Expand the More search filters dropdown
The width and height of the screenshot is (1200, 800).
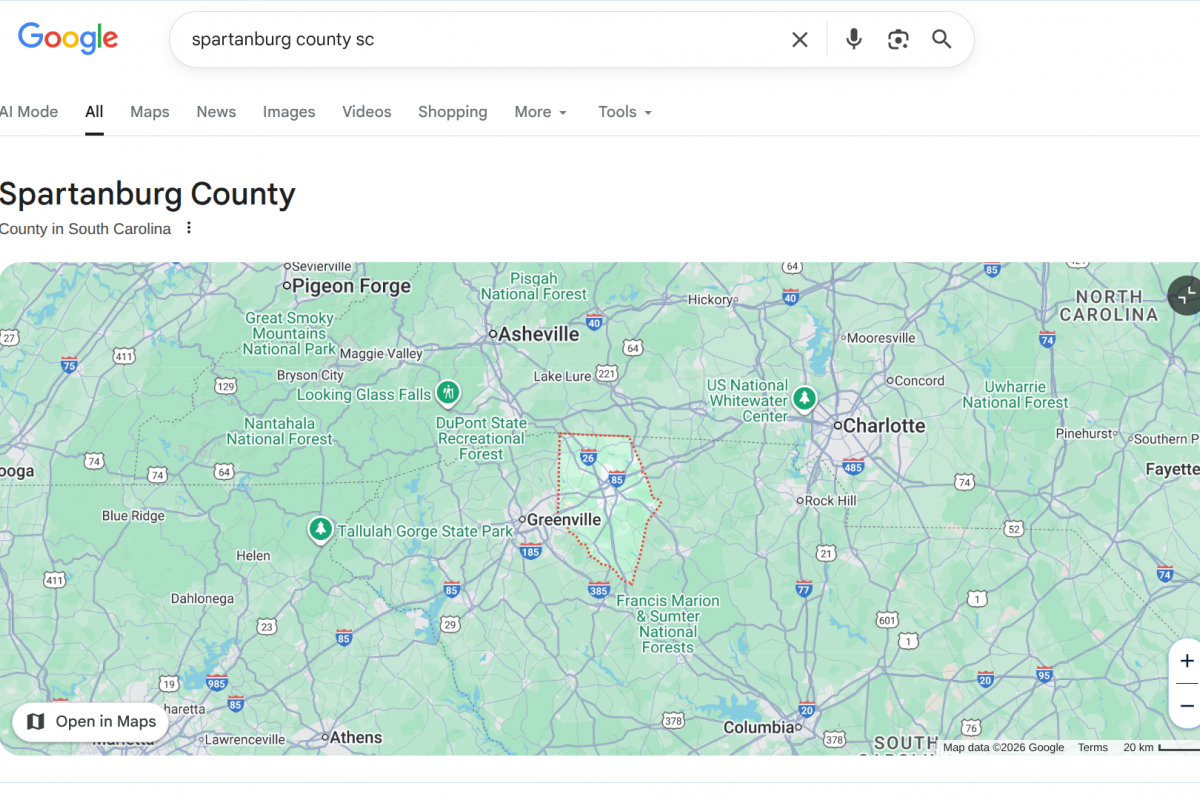coord(541,112)
